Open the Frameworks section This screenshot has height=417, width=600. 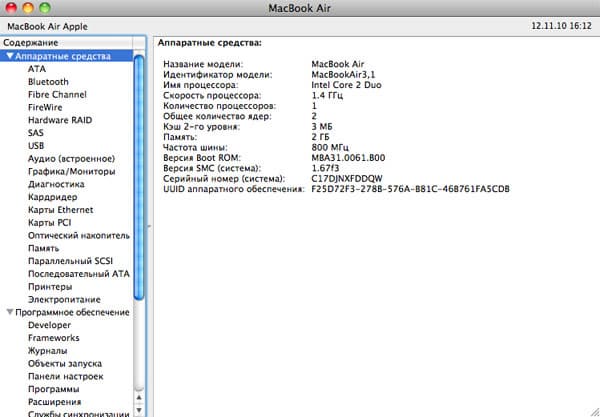pyautogui.click(x=54, y=338)
